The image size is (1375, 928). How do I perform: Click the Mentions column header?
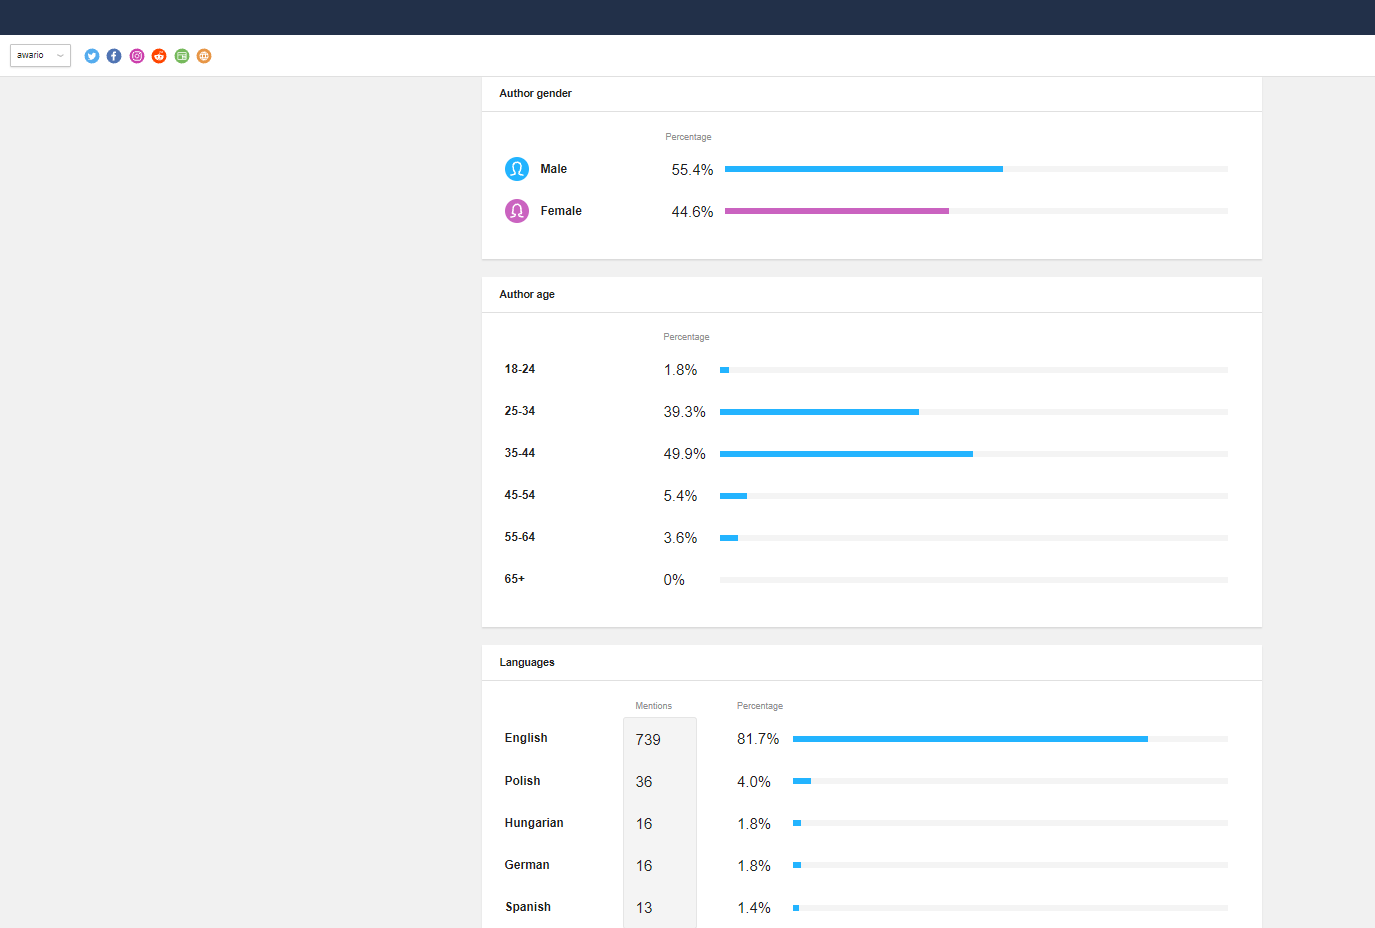point(653,706)
